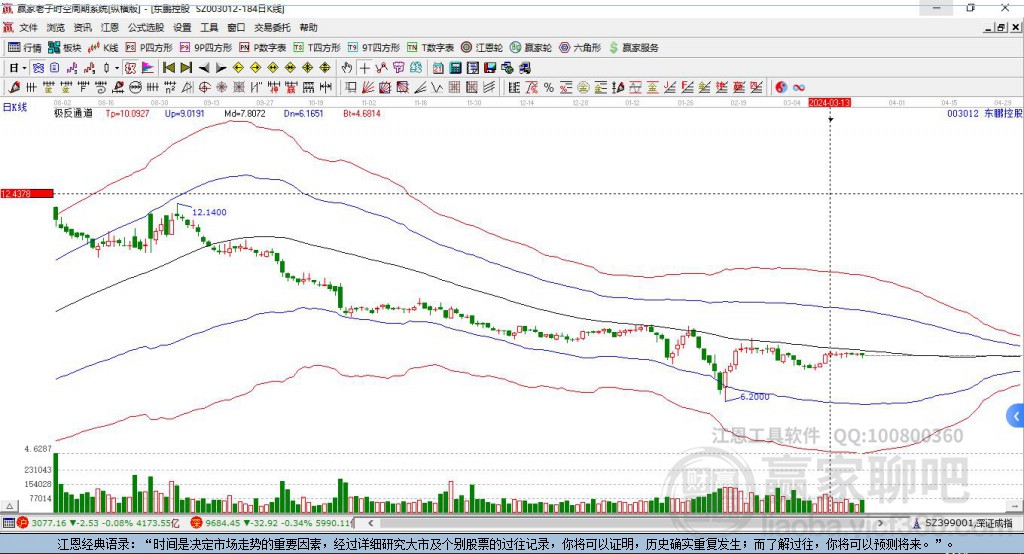Viewport: 1024px width, 554px height.
Task: Restore the inner chart child window
Action: 1000,27
